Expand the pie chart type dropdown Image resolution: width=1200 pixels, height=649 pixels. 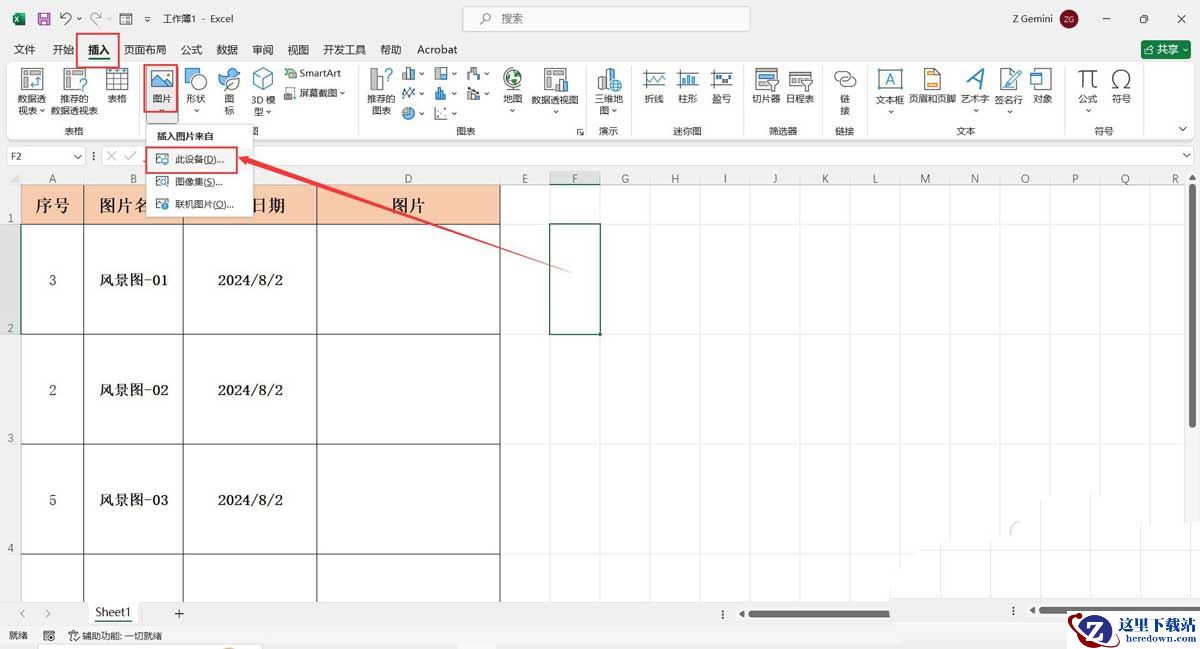422,114
